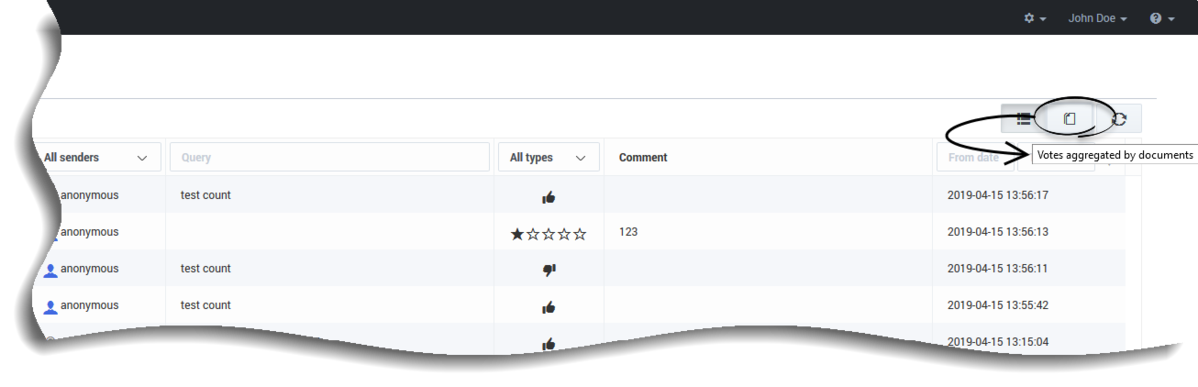The image size is (1198, 387).
Task: Click the Query filter field
Action: (x=329, y=157)
